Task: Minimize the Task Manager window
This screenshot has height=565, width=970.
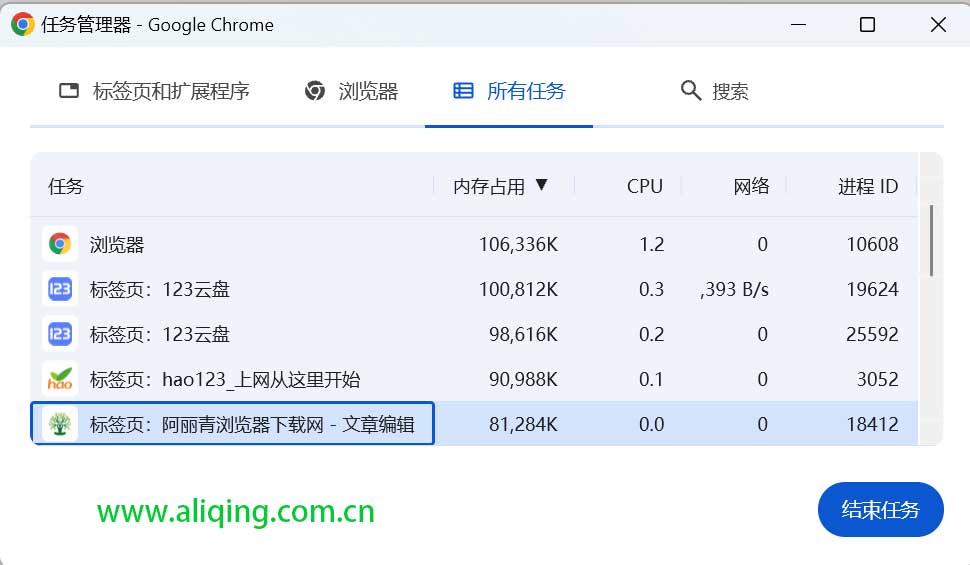Action: tap(799, 25)
